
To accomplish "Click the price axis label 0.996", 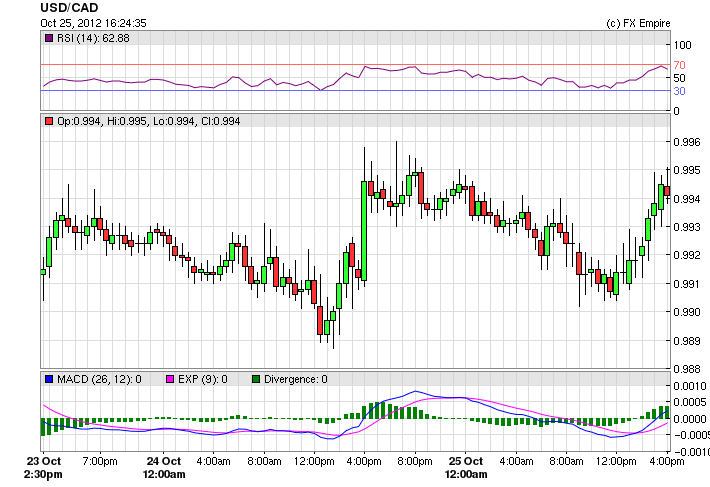I will (687, 142).
